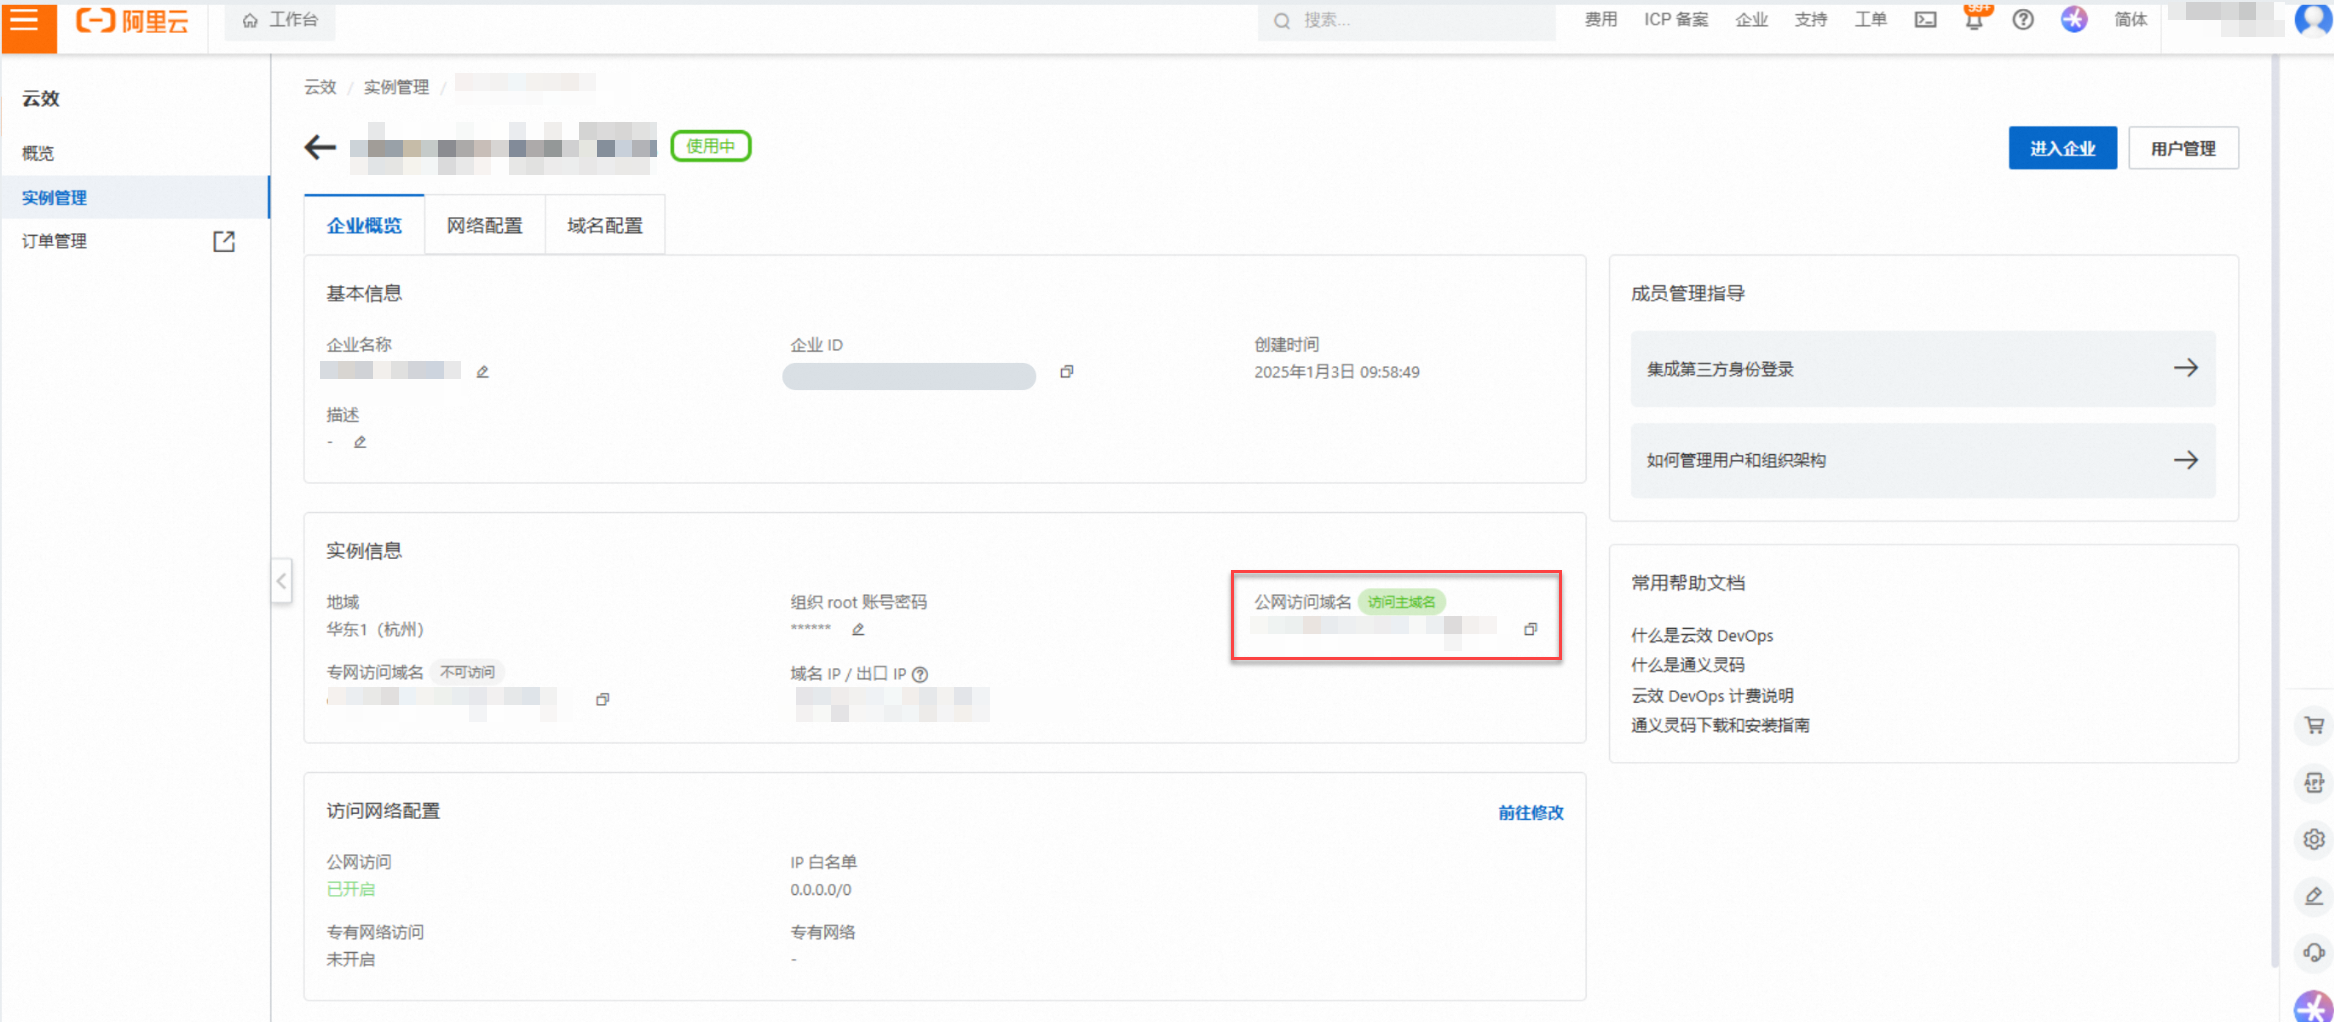Open the shopping cart floating icon
Screen dimensions: 2334x1022
(x=2314, y=726)
